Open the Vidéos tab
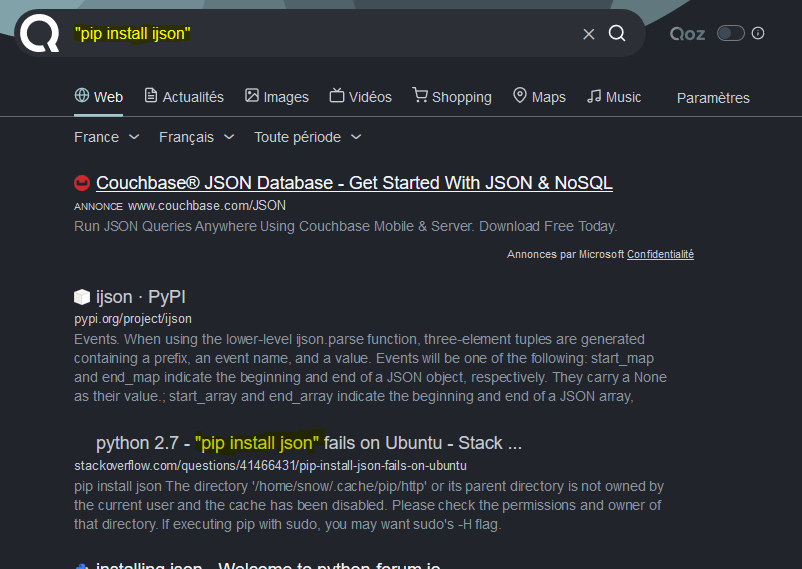The height and width of the screenshot is (569, 802). 361,97
